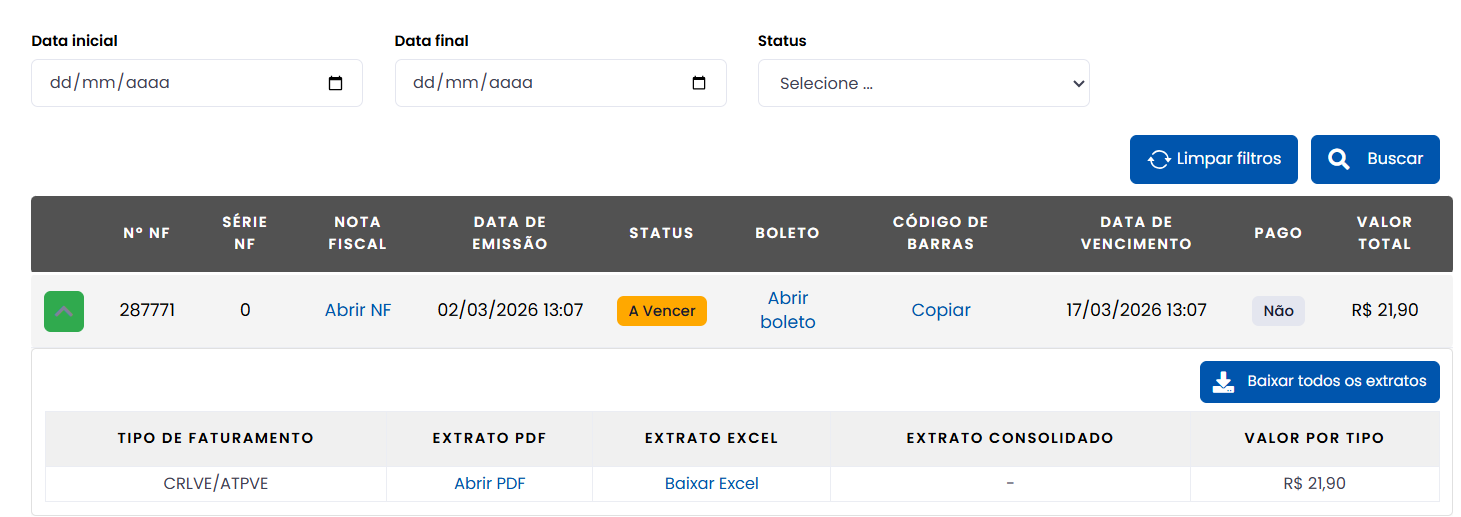Open the Abrir NF link

(358, 310)
